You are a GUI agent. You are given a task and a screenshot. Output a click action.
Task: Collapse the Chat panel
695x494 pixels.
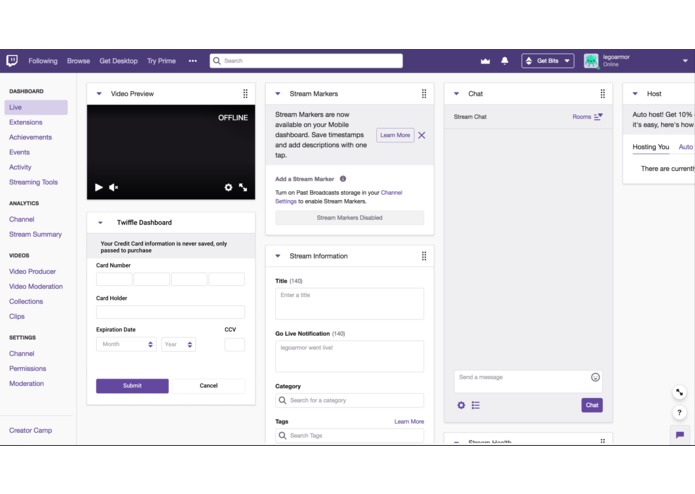point(457,93)
